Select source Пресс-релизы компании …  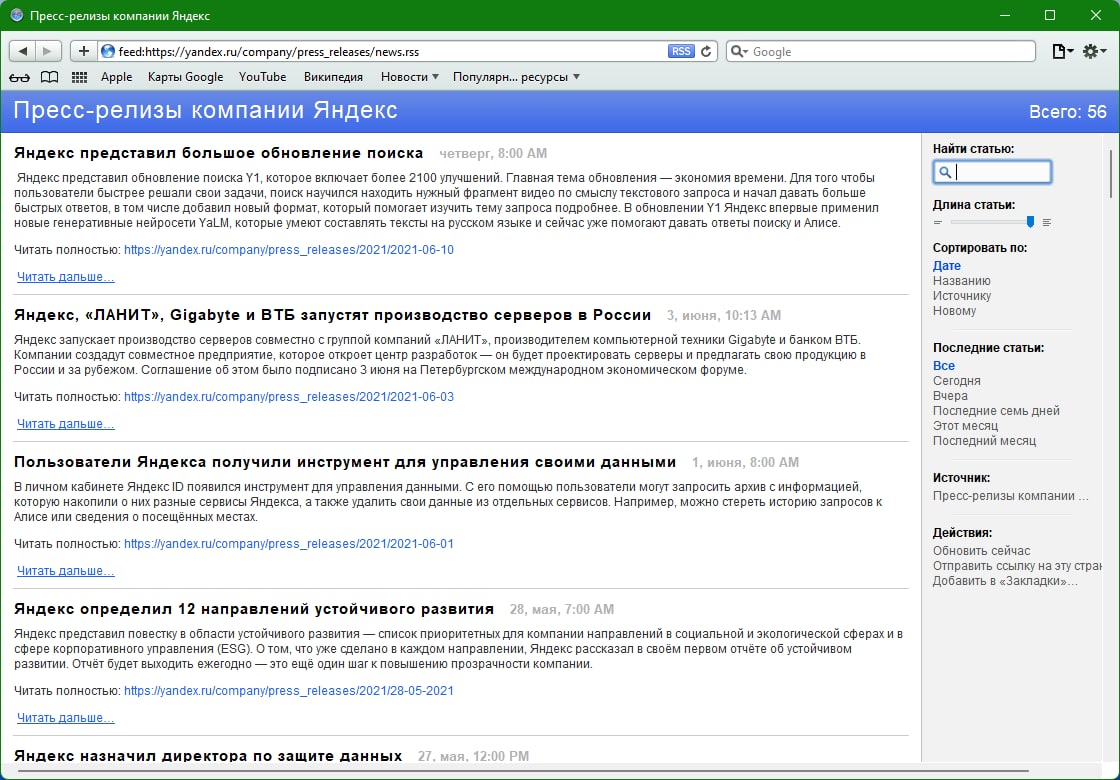(x=1011, y=496)
